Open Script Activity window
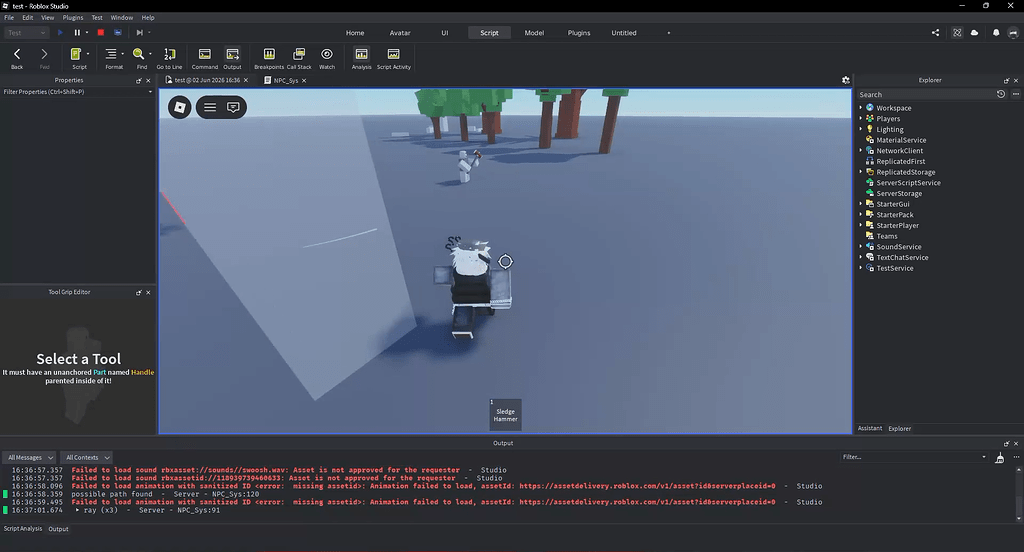This screenshot has width=1024, height=552. pyautogui.click(x=394, y=57)
